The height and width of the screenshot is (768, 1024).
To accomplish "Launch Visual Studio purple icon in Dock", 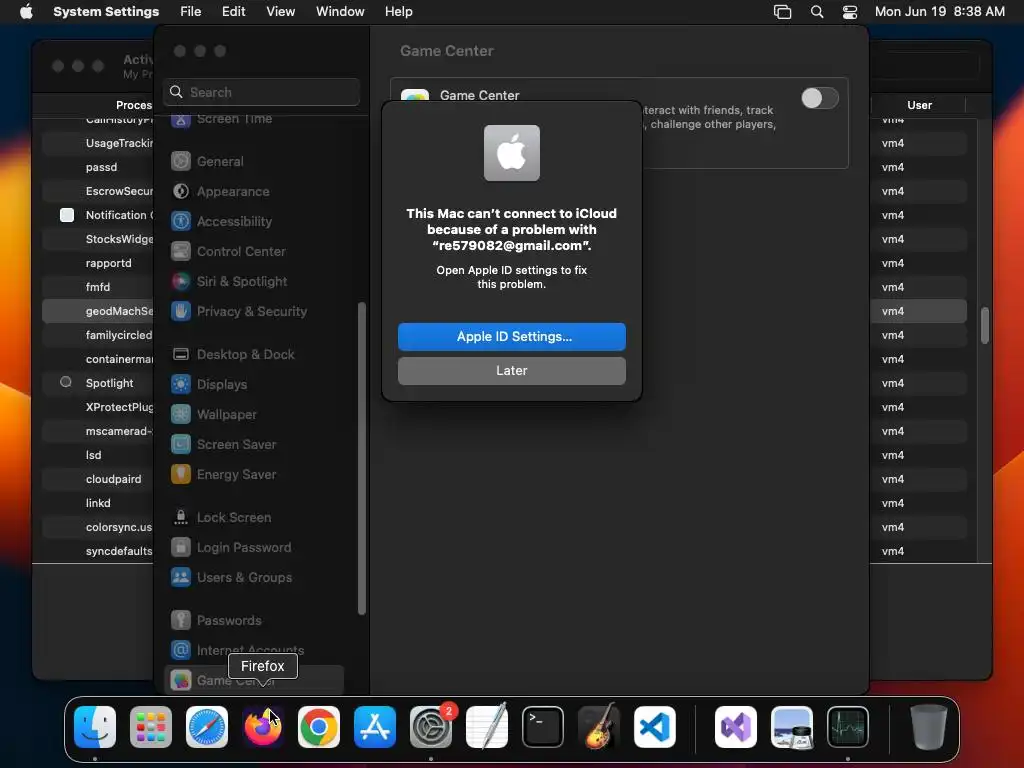I will point(736,727).
